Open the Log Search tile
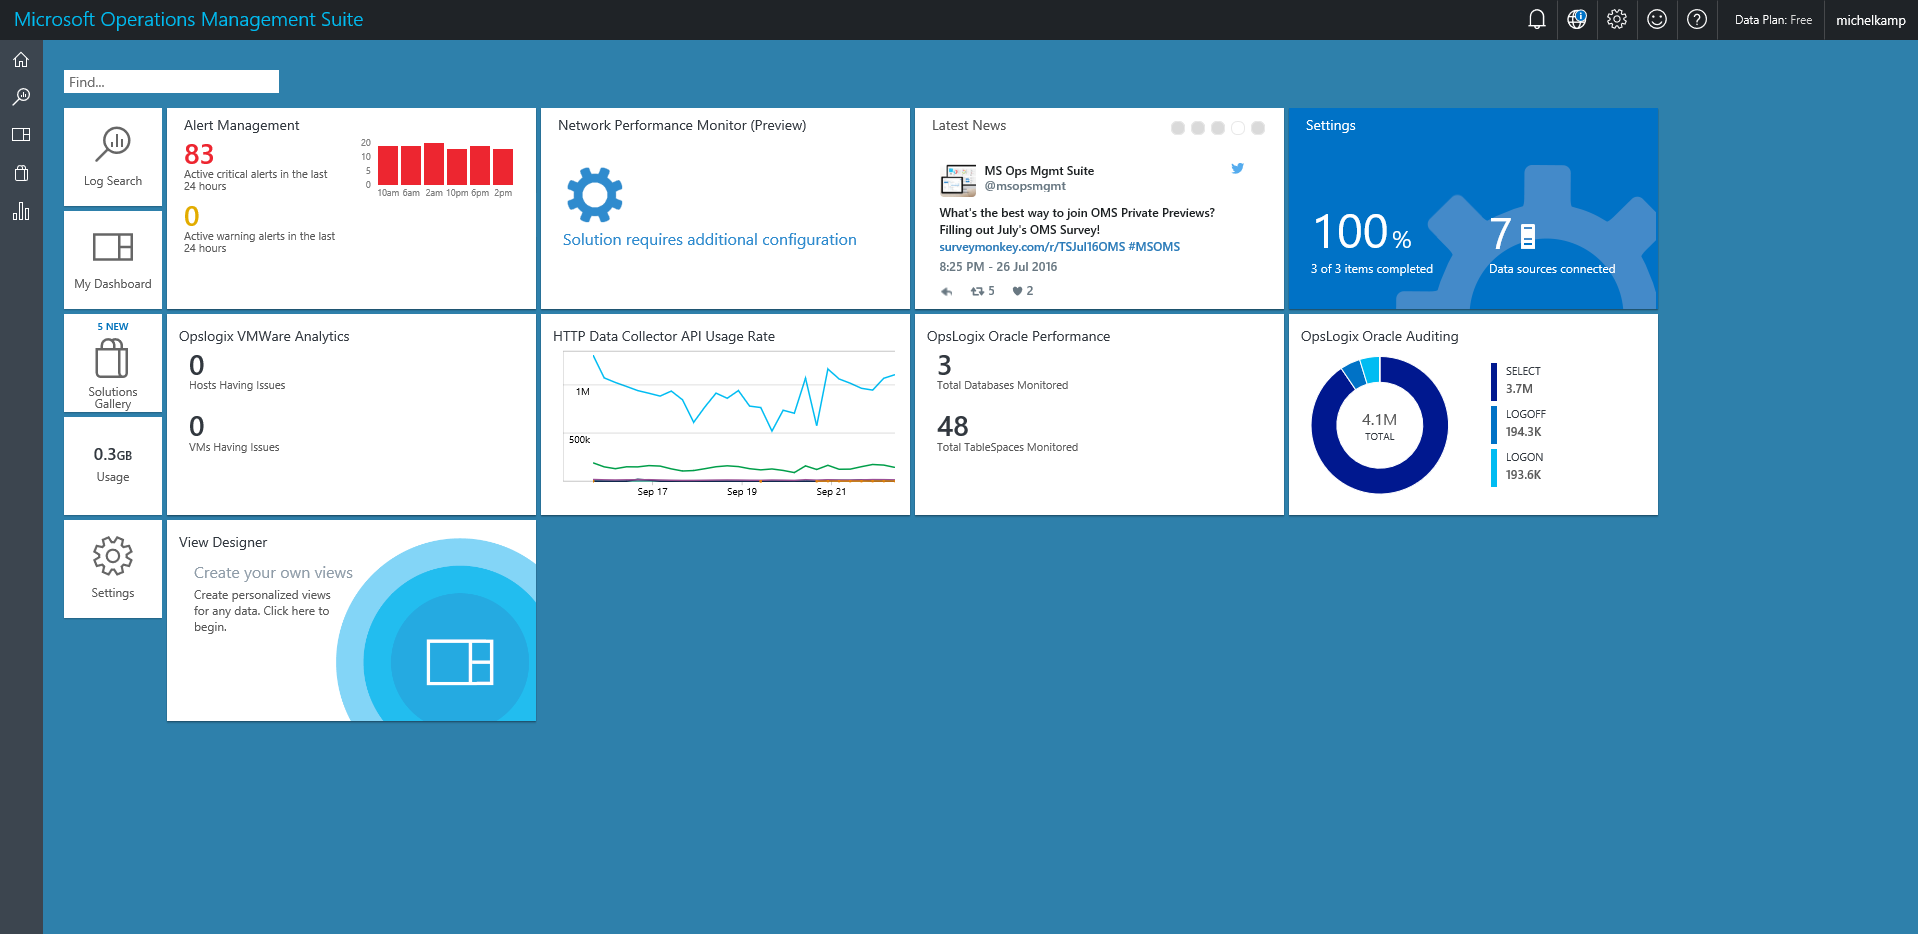Viewport: 1918px width, 934px height. point(113,157)
